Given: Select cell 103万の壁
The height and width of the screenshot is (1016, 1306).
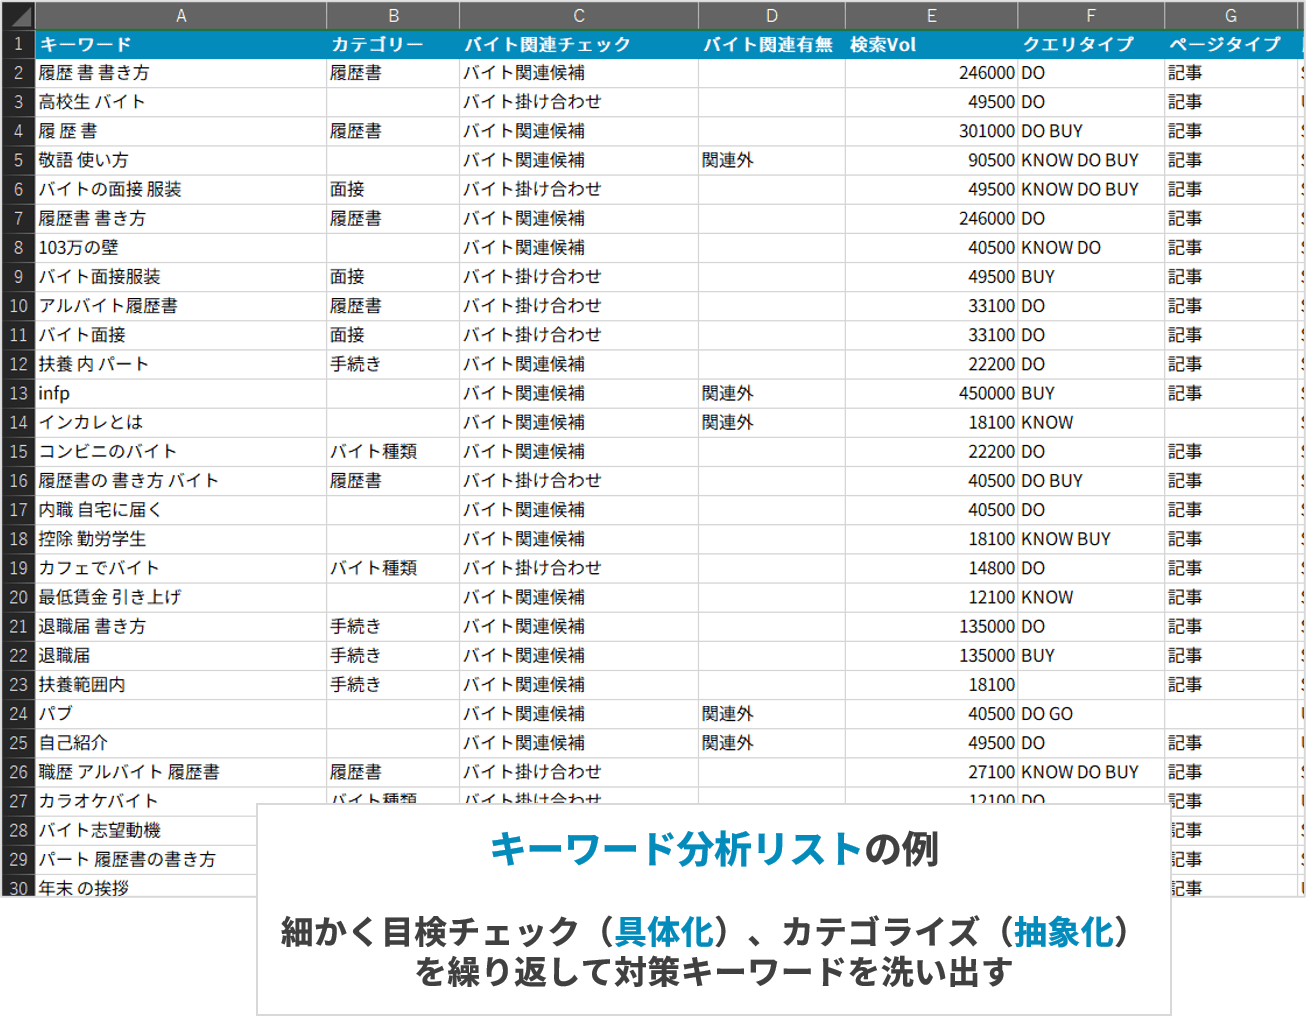Looking at the screenshot, I should click(x=181, y=247).
